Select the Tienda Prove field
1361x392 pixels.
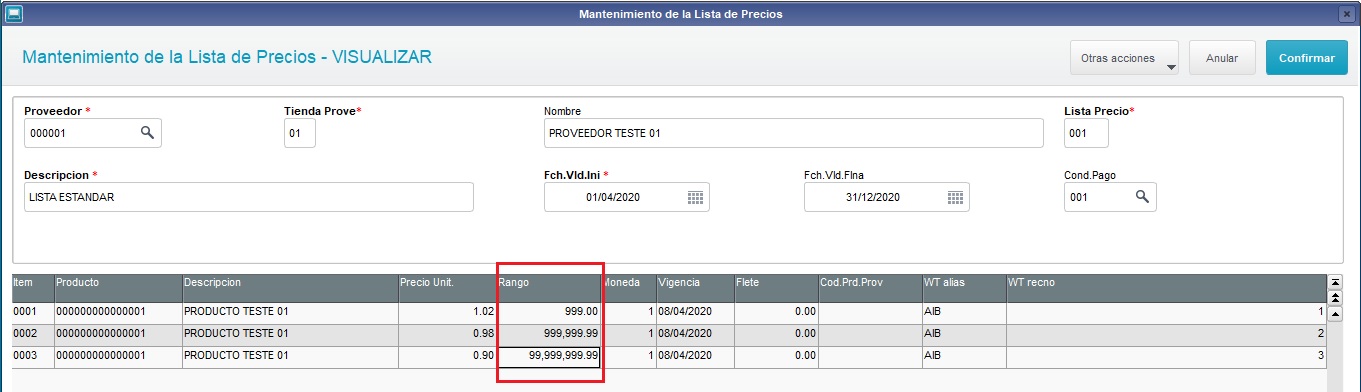300,133
